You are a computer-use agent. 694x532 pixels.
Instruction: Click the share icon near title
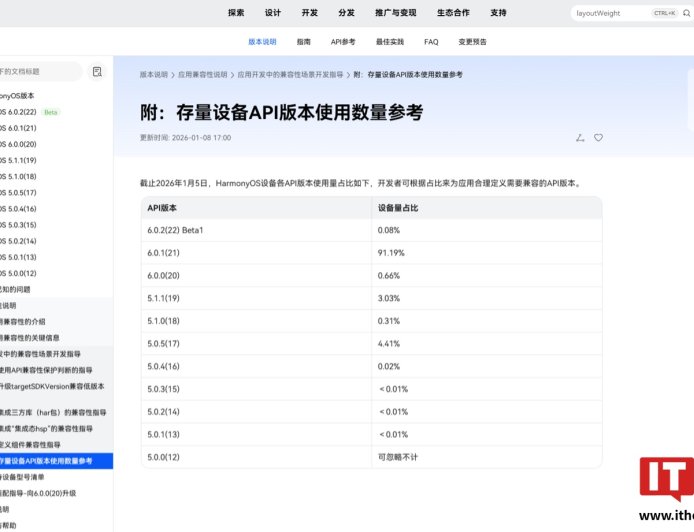580,138
